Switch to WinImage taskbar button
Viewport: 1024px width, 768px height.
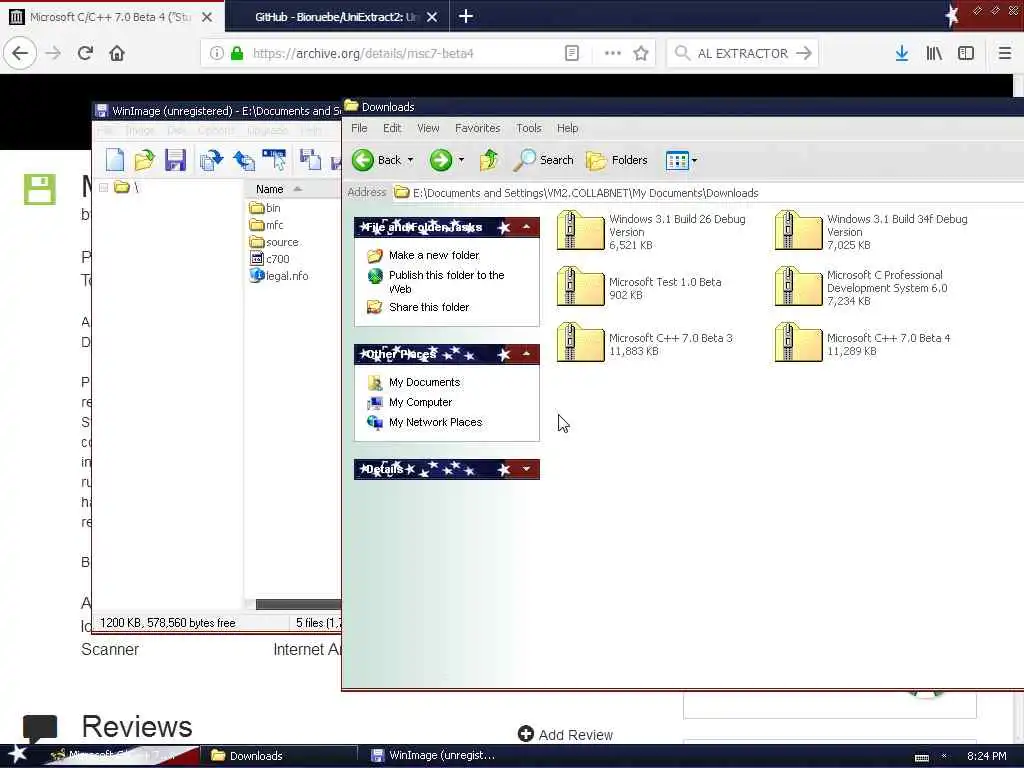point(434,756)
